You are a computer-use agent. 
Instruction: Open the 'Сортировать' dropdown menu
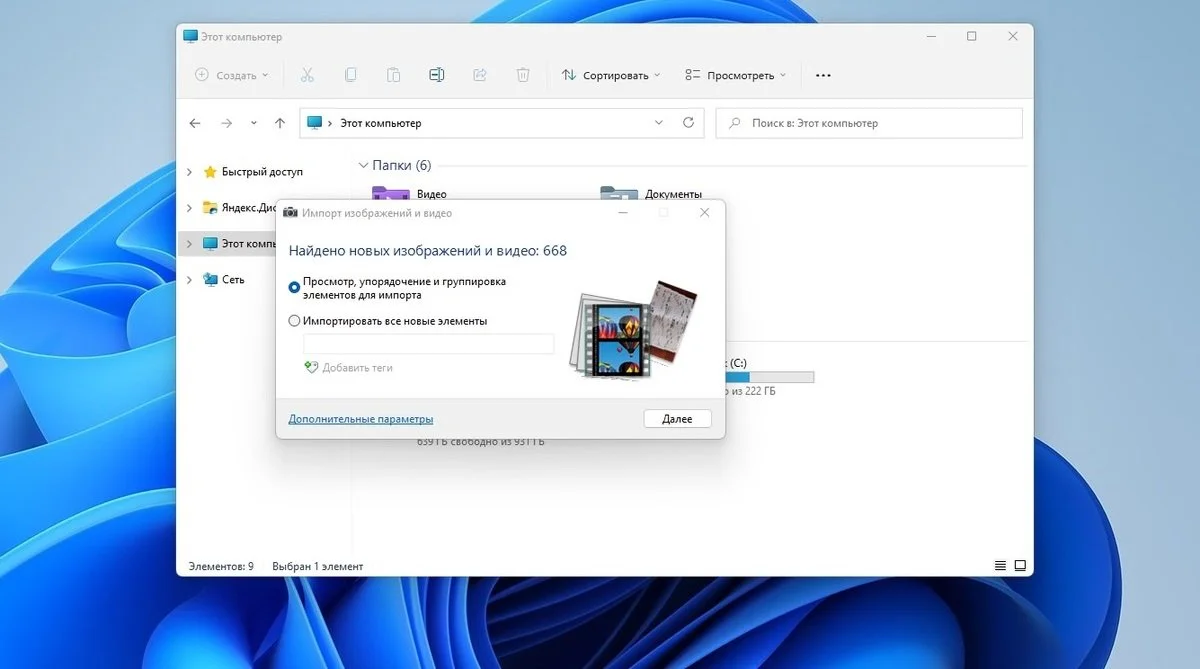point(611,75)
